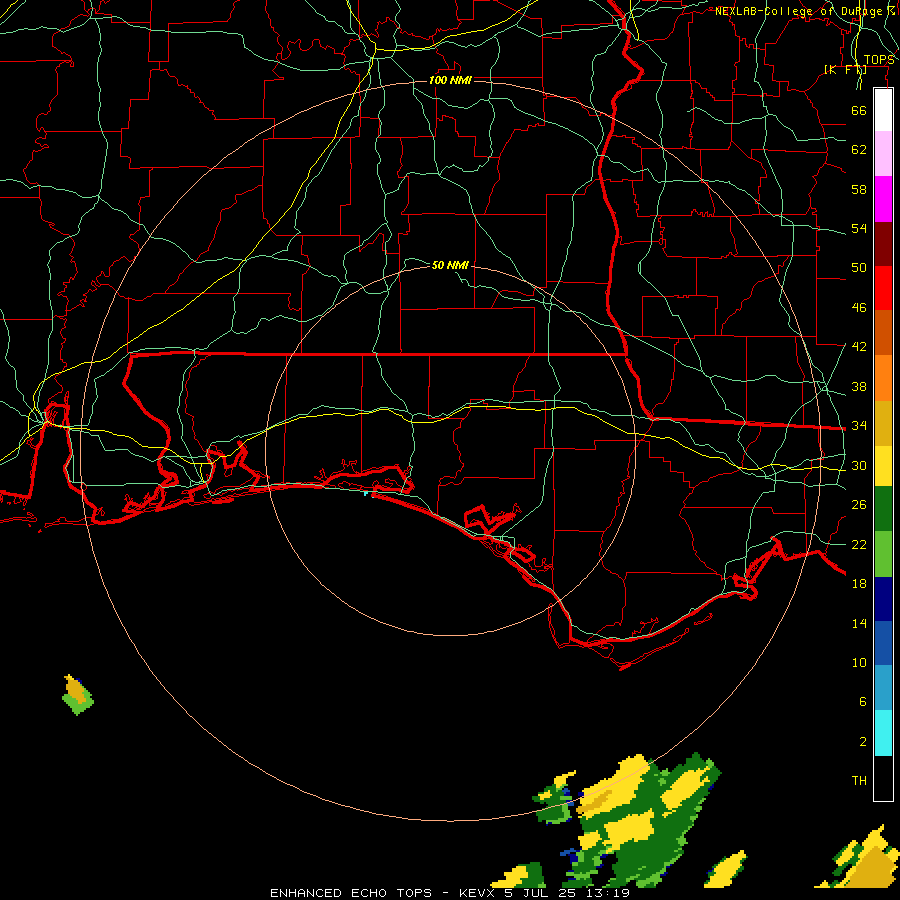The width and height of the screenshot is (900, 900).
Task: Click the legend value 2
Action: coord(862,742)
